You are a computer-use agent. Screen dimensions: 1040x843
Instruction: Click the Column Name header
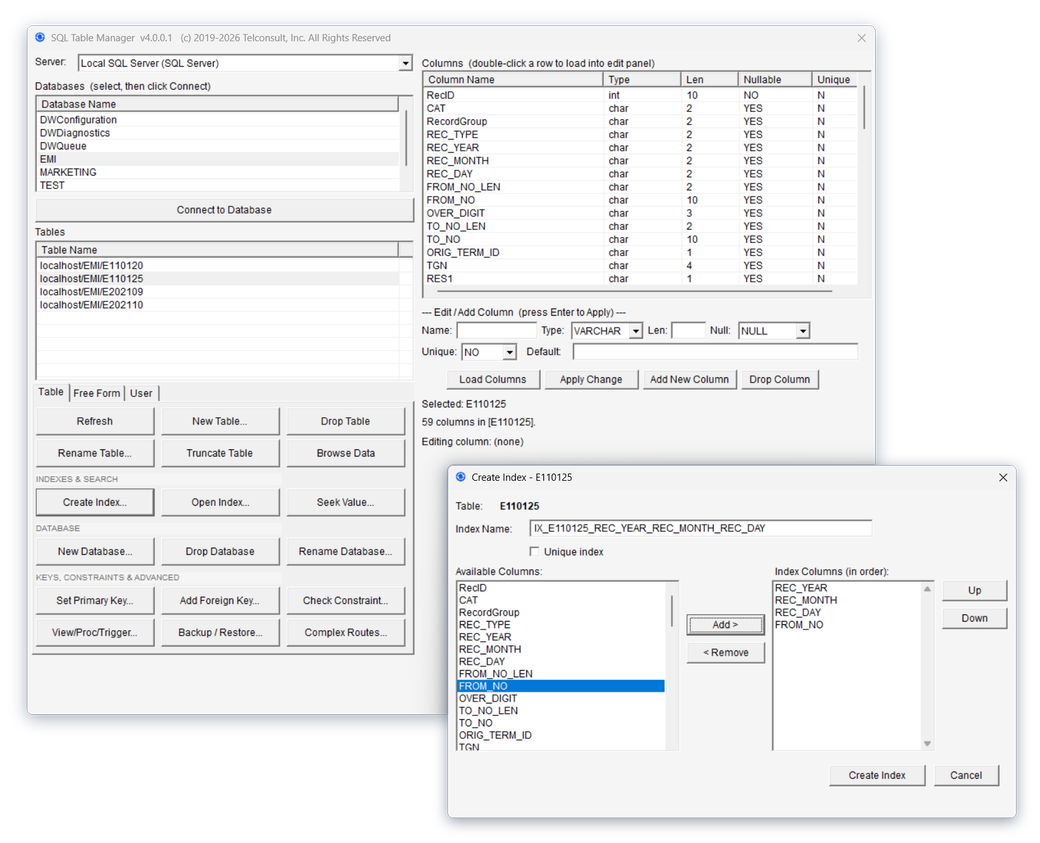pyautogui.click(x=513, y=80)
